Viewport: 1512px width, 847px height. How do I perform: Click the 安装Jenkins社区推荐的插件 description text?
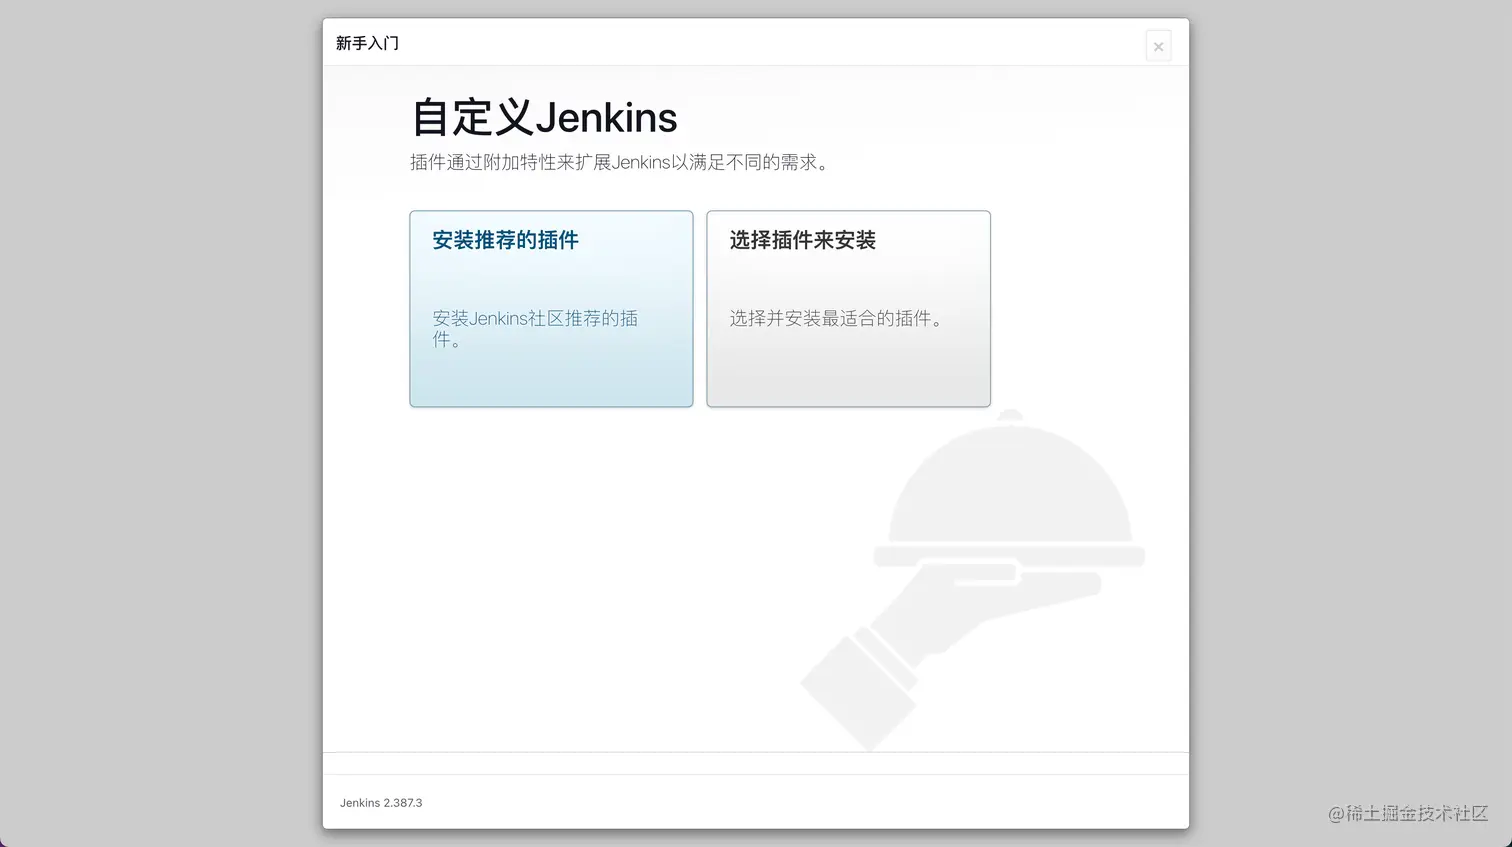point(535,329)
